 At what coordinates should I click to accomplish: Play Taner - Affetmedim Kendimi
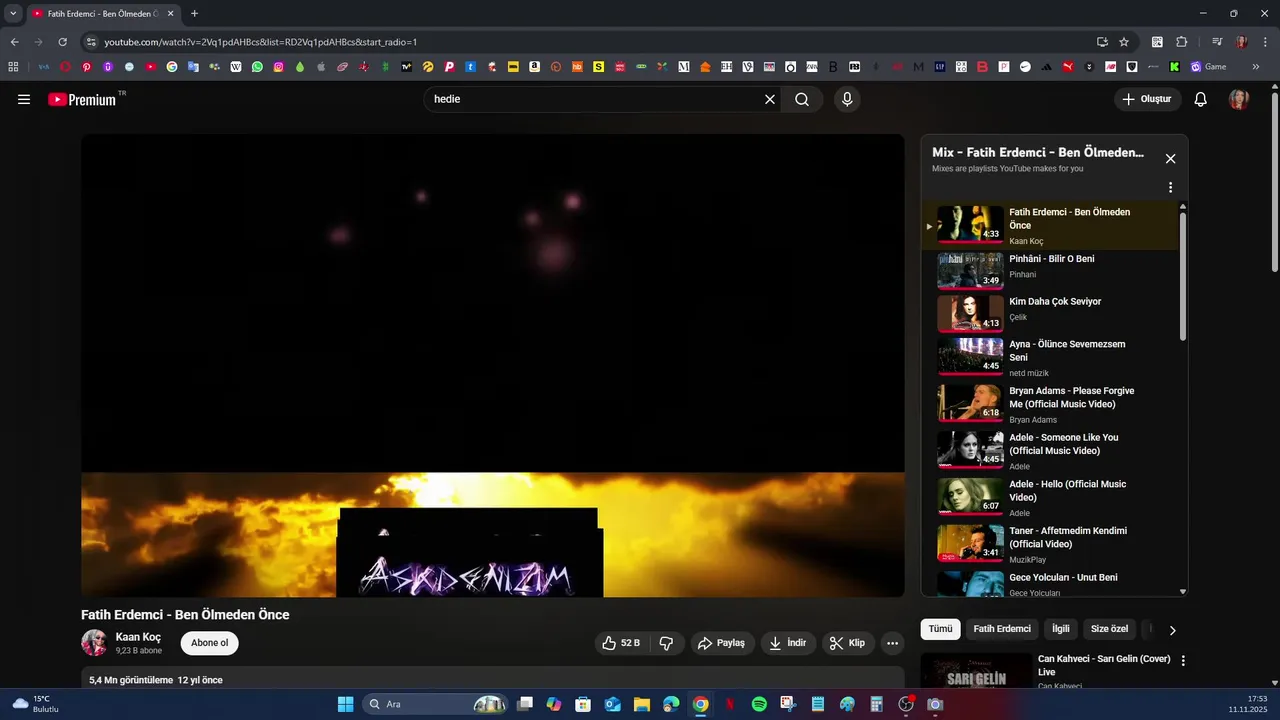click(1051, 544)
